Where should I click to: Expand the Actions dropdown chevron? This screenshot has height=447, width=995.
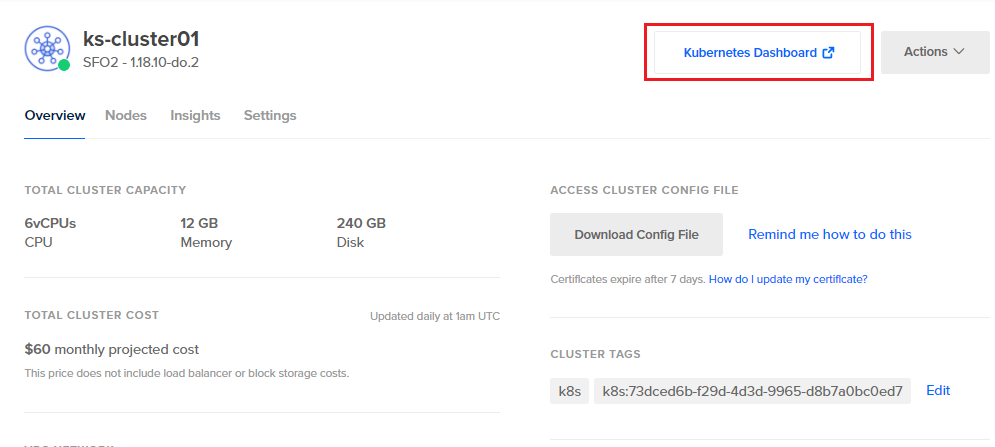click(x=958, y=51)
